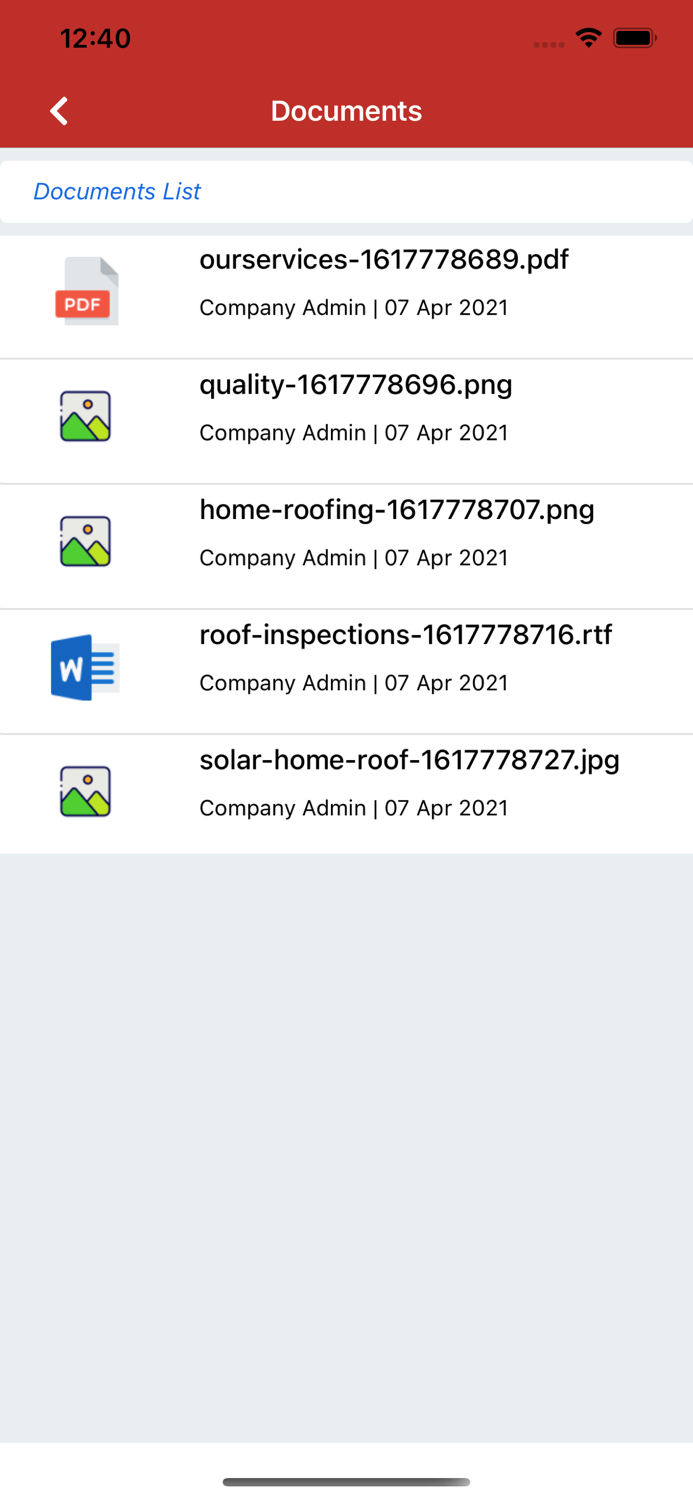Select the ourservices-1617778689.pdf entry
This screenshot has width=693, height=1500.
385,259
